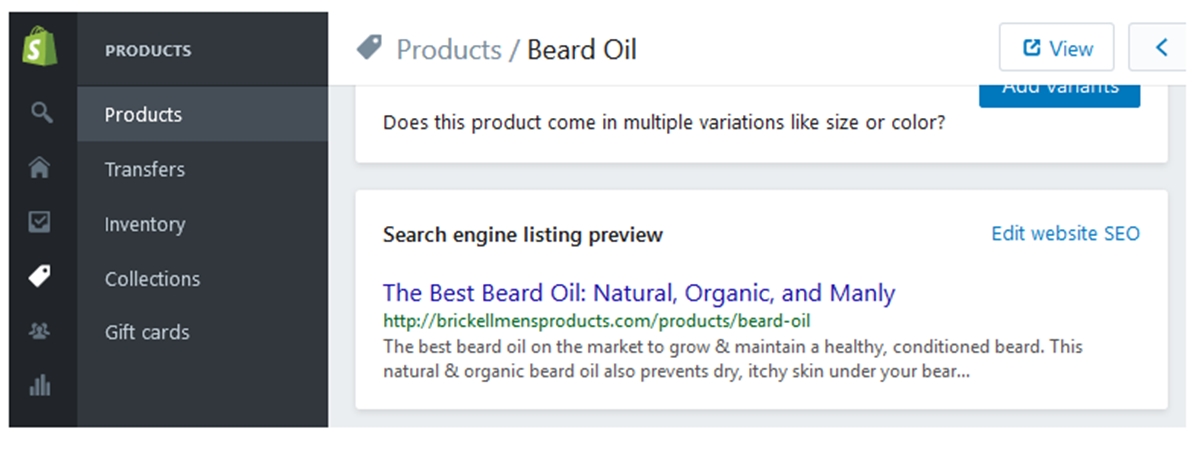This screenshot has height=449, width=1200.
Task: Click the Products breadcrumb link
Action: [x=449, y=49]
